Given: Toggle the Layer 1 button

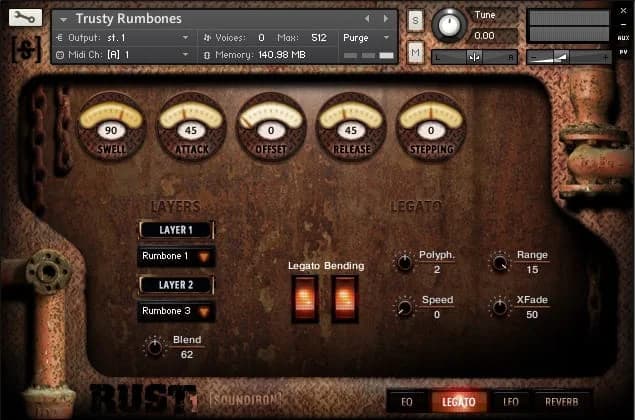Looking at the screenshot, I should [x=176, y=230].
